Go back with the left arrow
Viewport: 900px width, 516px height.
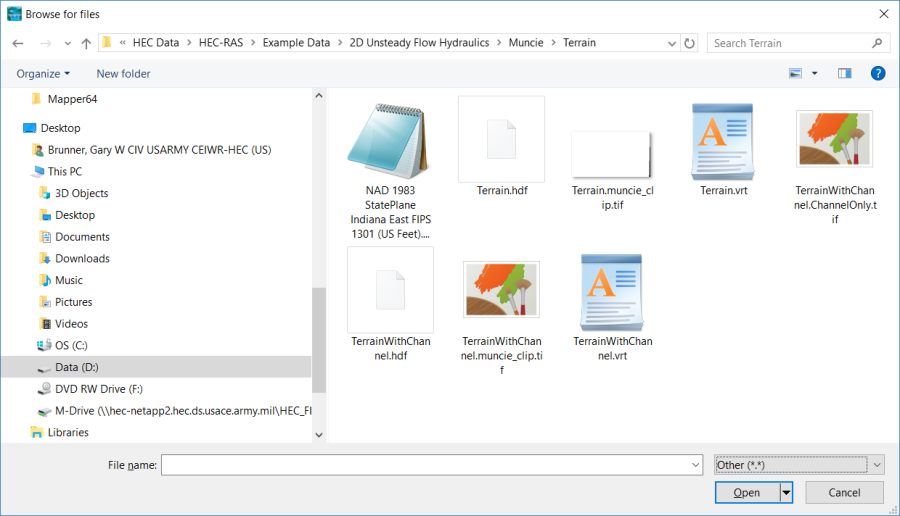[18, 43]
